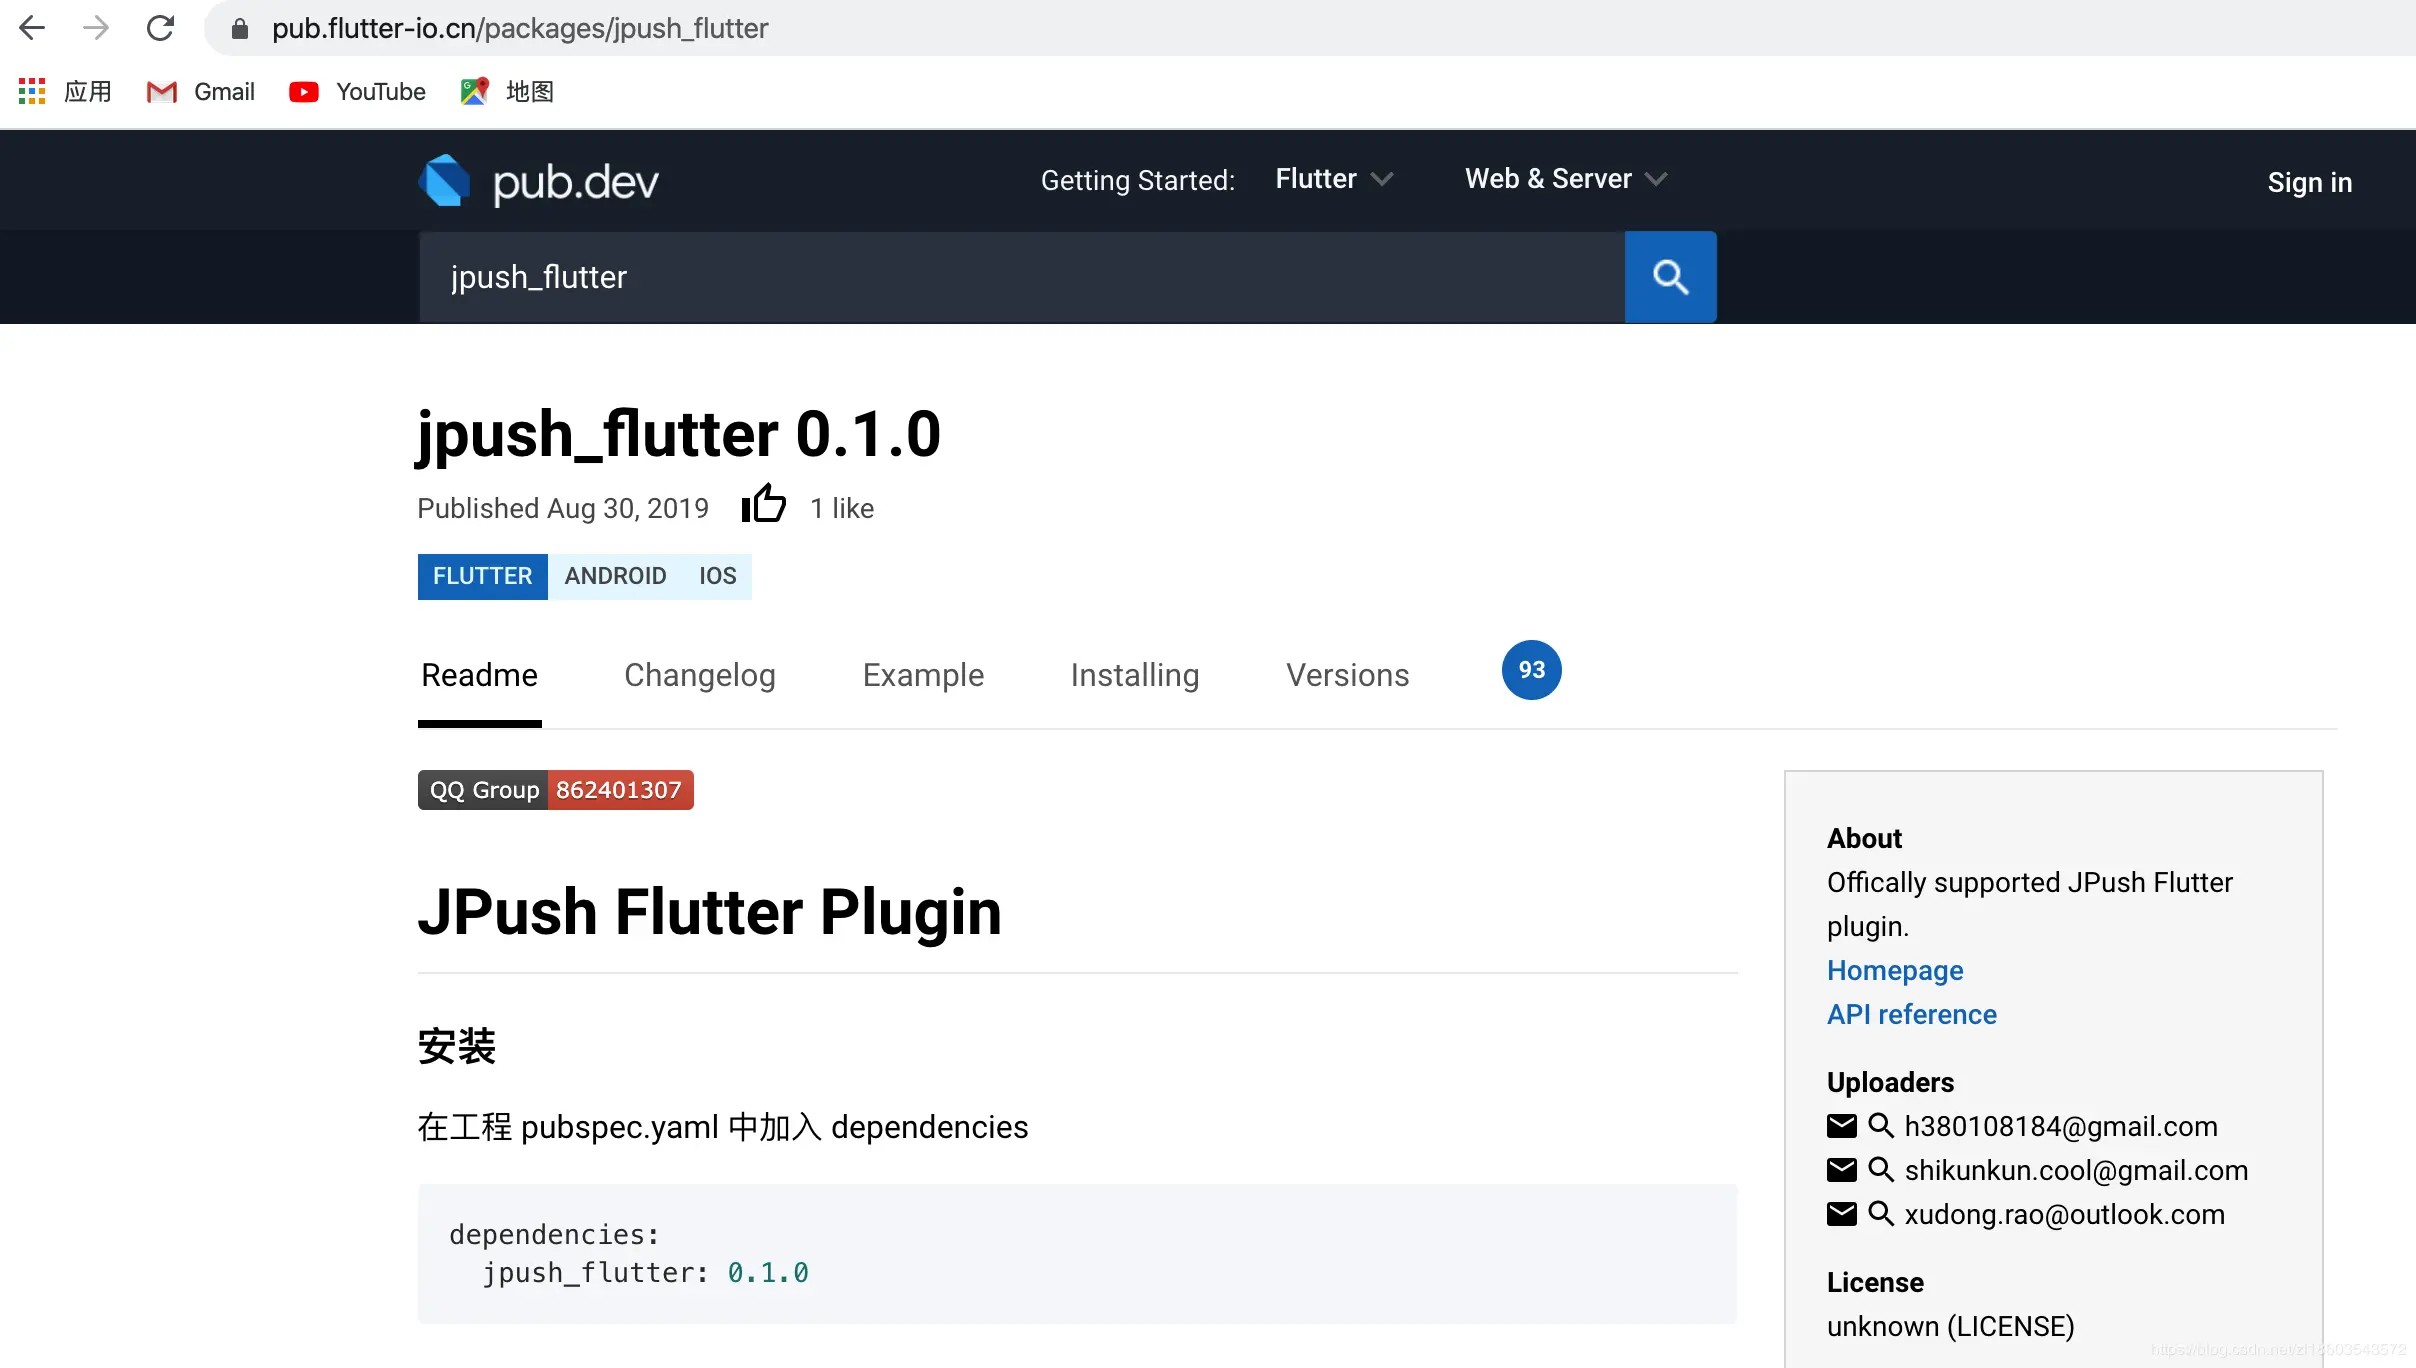Screen dimensions: 2416x1368
Task: Open the YouTube bookmark
Action: [357, 91]
